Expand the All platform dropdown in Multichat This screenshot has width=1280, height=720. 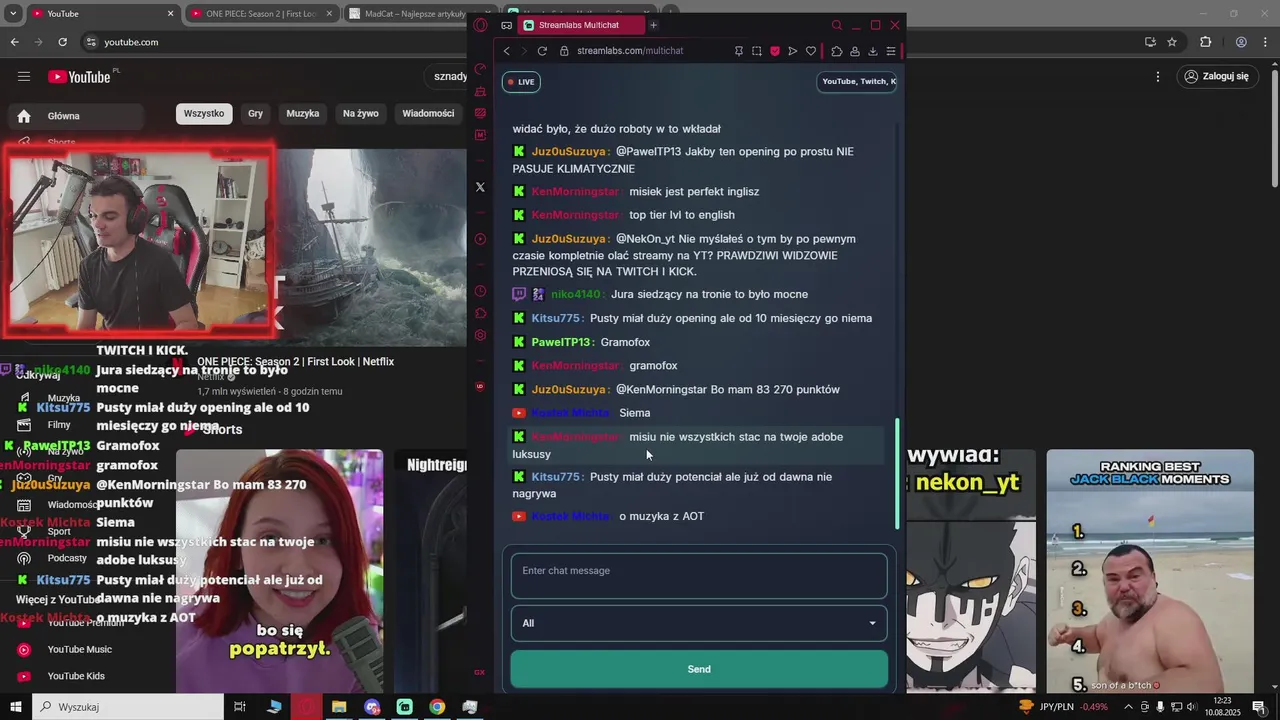(699, 623)
